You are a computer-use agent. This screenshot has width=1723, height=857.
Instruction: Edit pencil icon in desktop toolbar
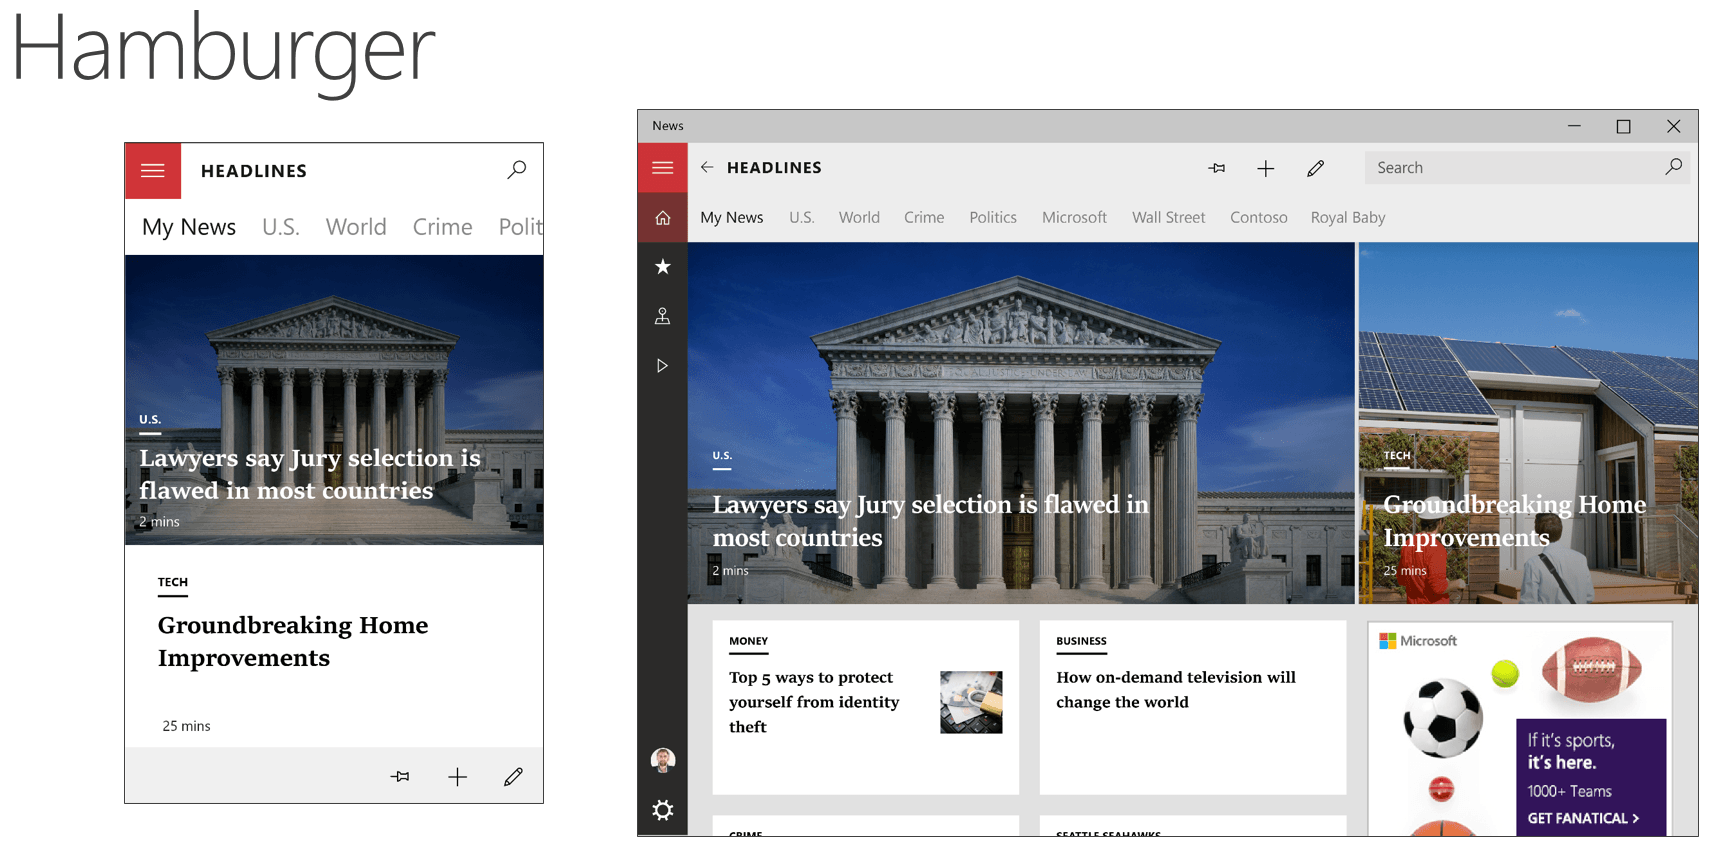pyautogui.click(x=1316, y=168)
